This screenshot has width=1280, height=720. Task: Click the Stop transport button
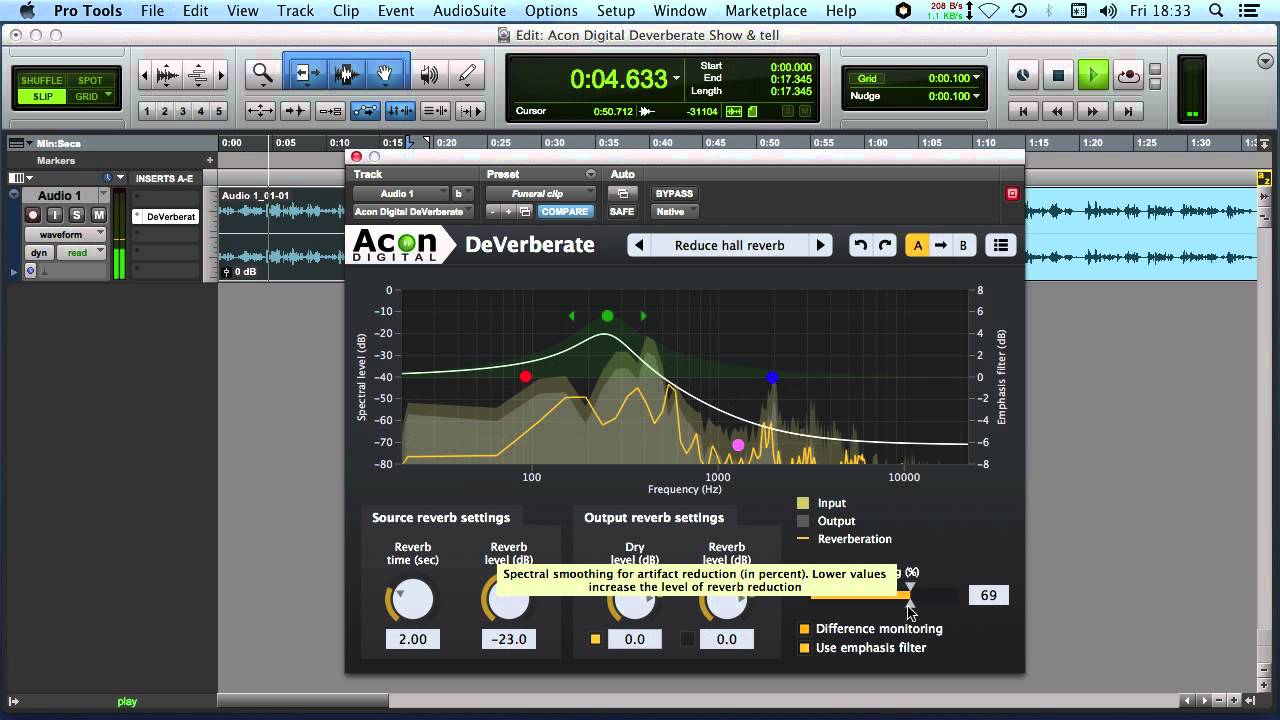click(x=1058, y=75)
